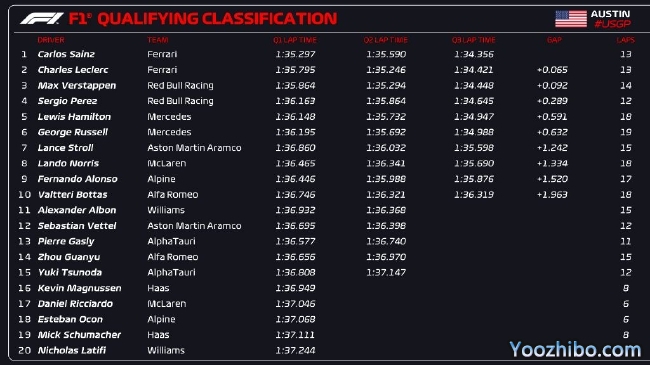Select the TEAM column header
This screenshot has height=365, width=650.
158,40
